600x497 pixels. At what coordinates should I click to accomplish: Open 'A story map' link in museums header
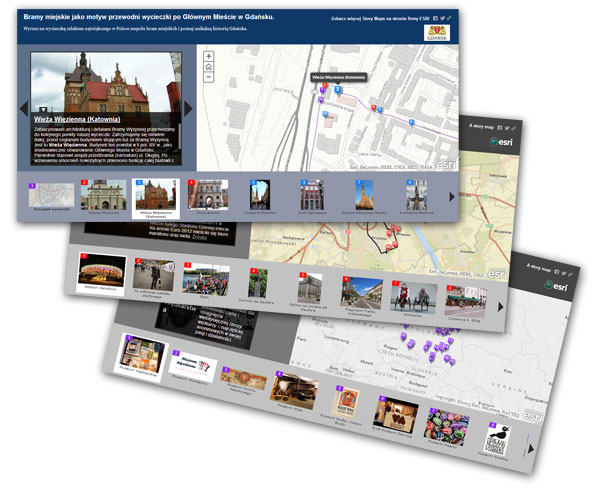coord(538,268)
